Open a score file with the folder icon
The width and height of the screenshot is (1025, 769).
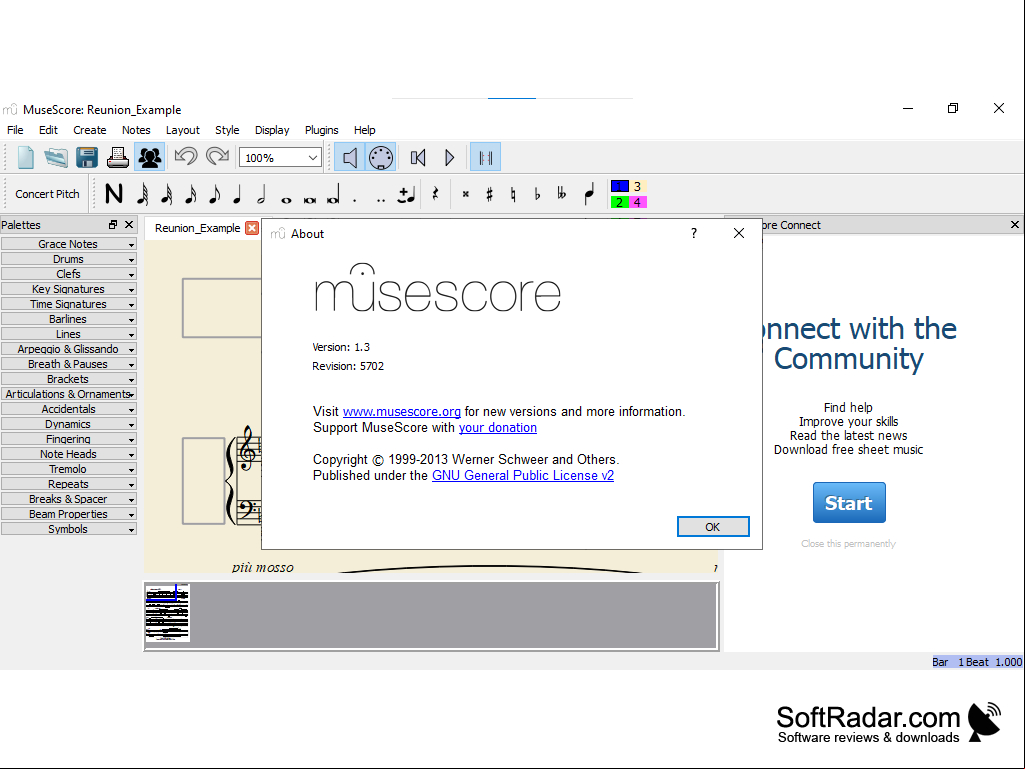(56, 158)
